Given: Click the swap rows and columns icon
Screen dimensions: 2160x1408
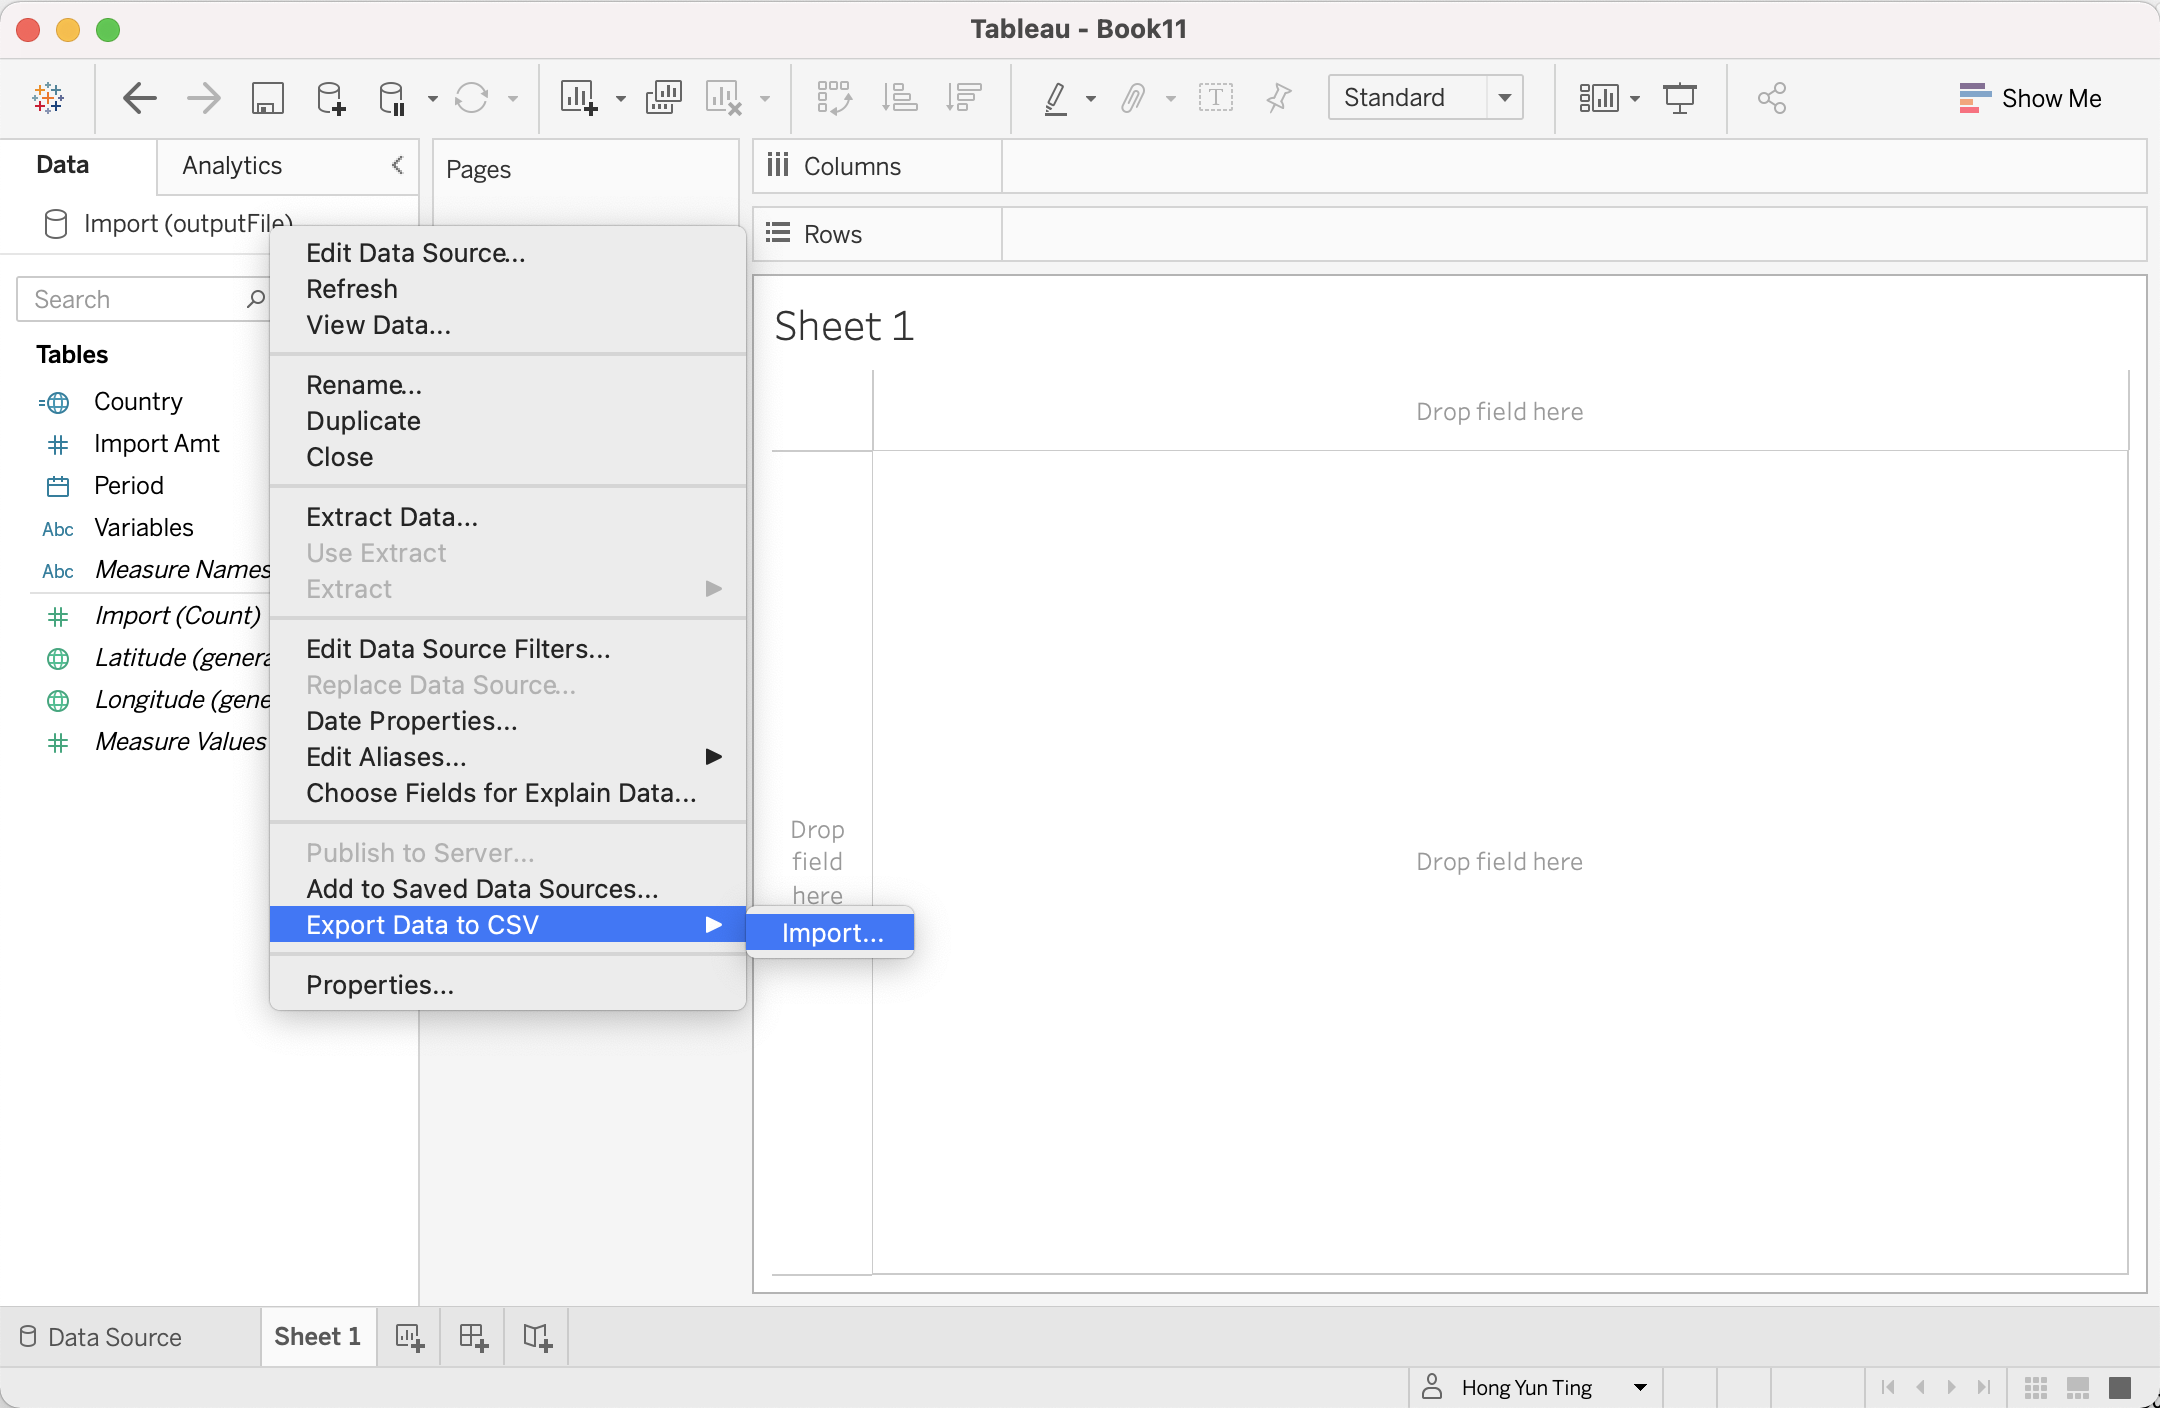Looking at the screenshot, I should click(x=834, y=98).
